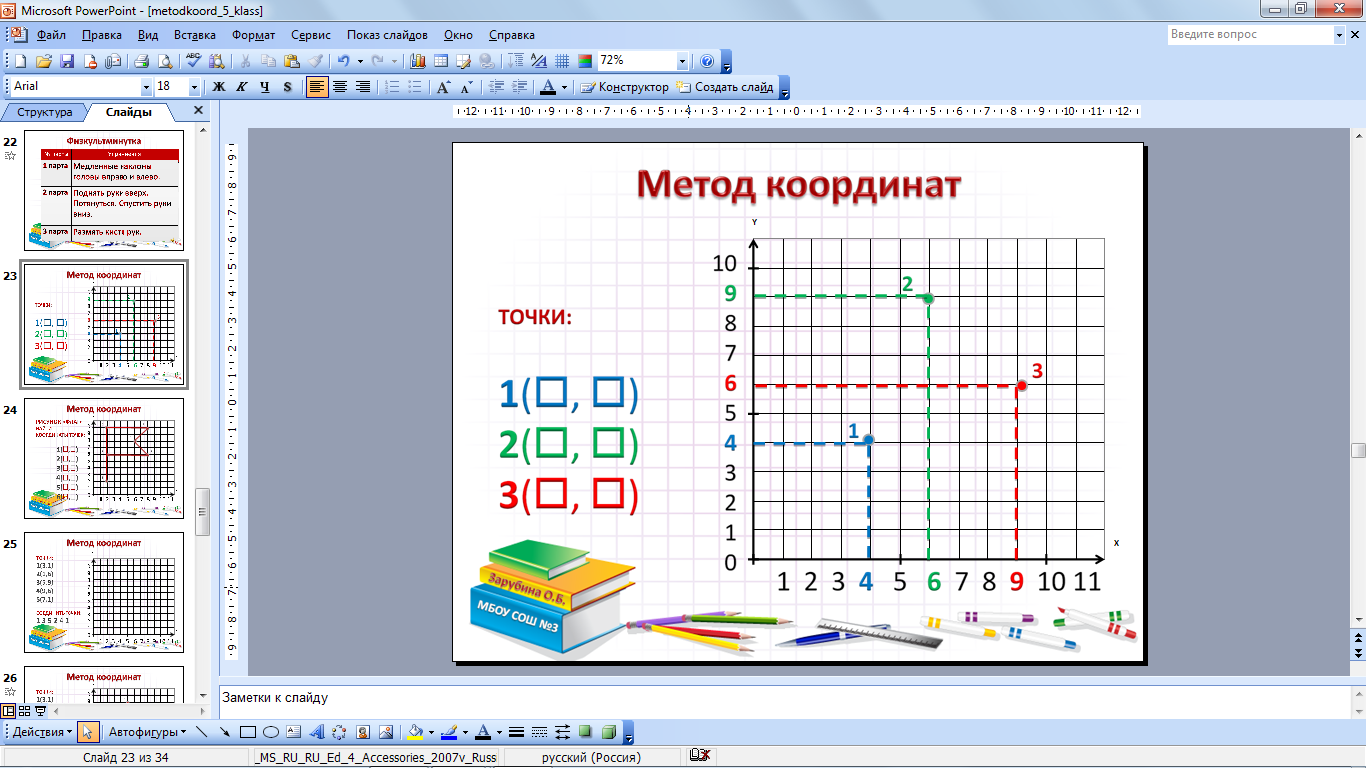Viewport: 1366px width, 768px height.
Task: Toggle bold formatting (Ж)
Action: (x=219, y=87)
